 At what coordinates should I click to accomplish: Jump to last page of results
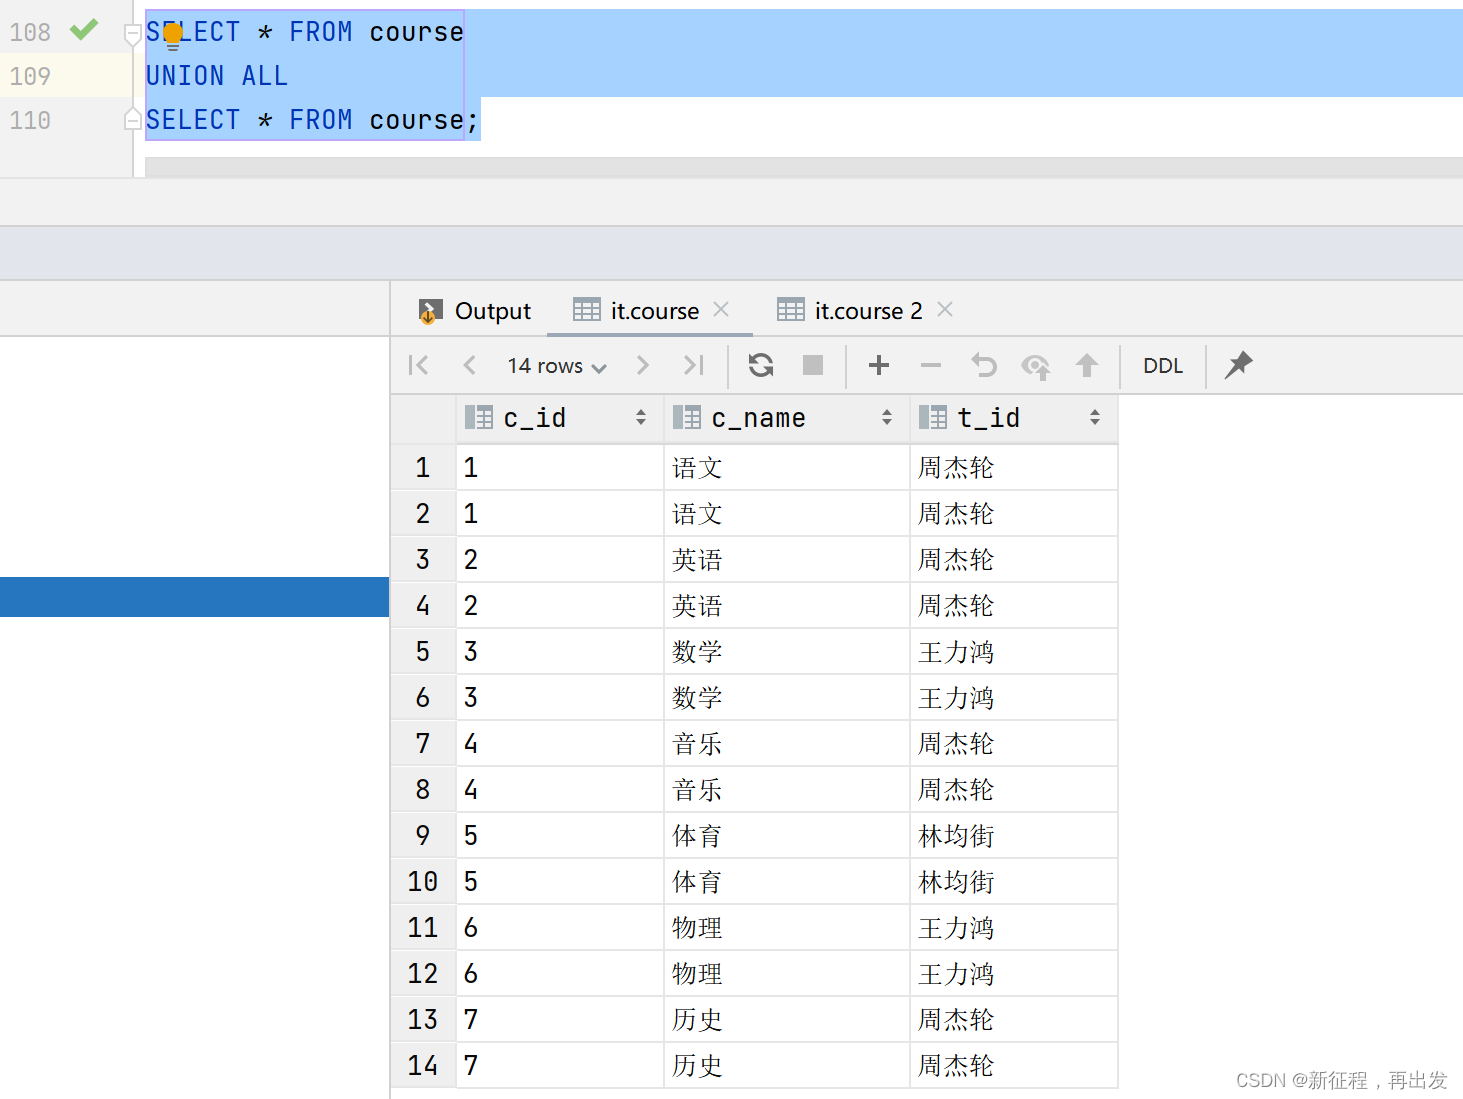(x=694, y=366)
